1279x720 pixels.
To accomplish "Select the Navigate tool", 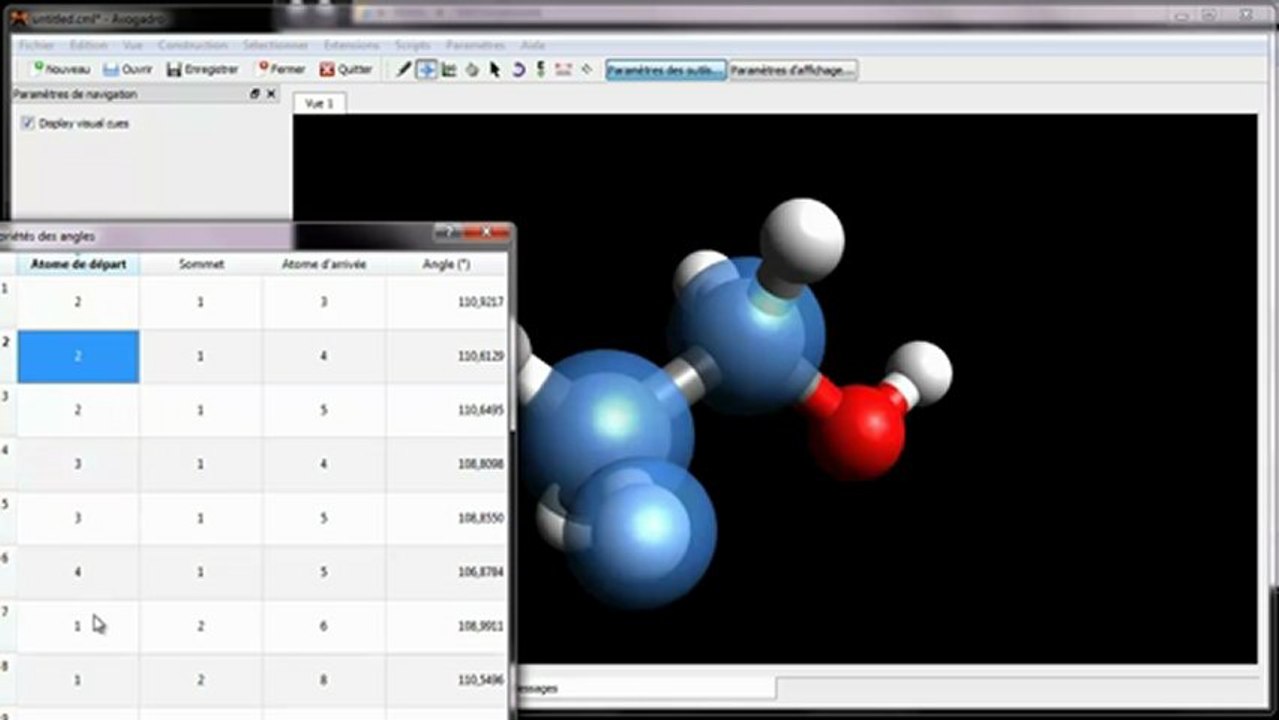I will coord(427,70).
